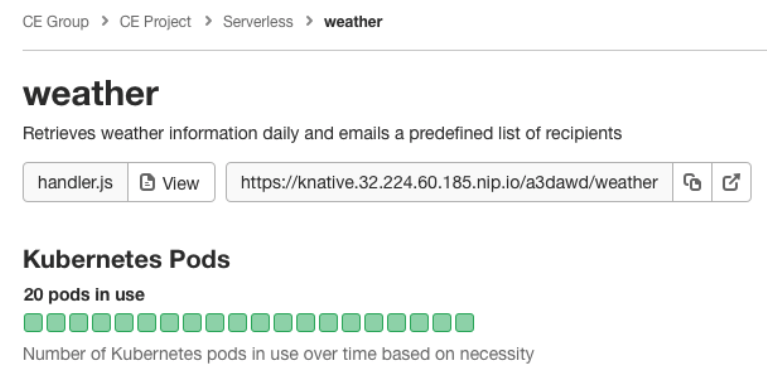Click the handler.js file label
This screenshot has width=767, height=384.
point(75,182)
